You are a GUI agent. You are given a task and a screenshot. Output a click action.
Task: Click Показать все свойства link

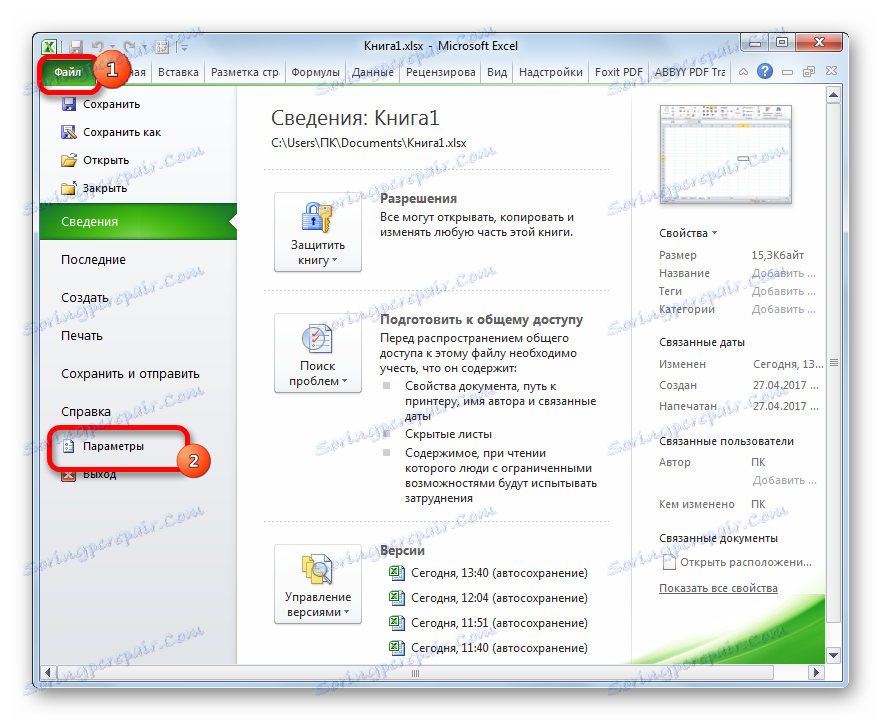coord(718,588)
